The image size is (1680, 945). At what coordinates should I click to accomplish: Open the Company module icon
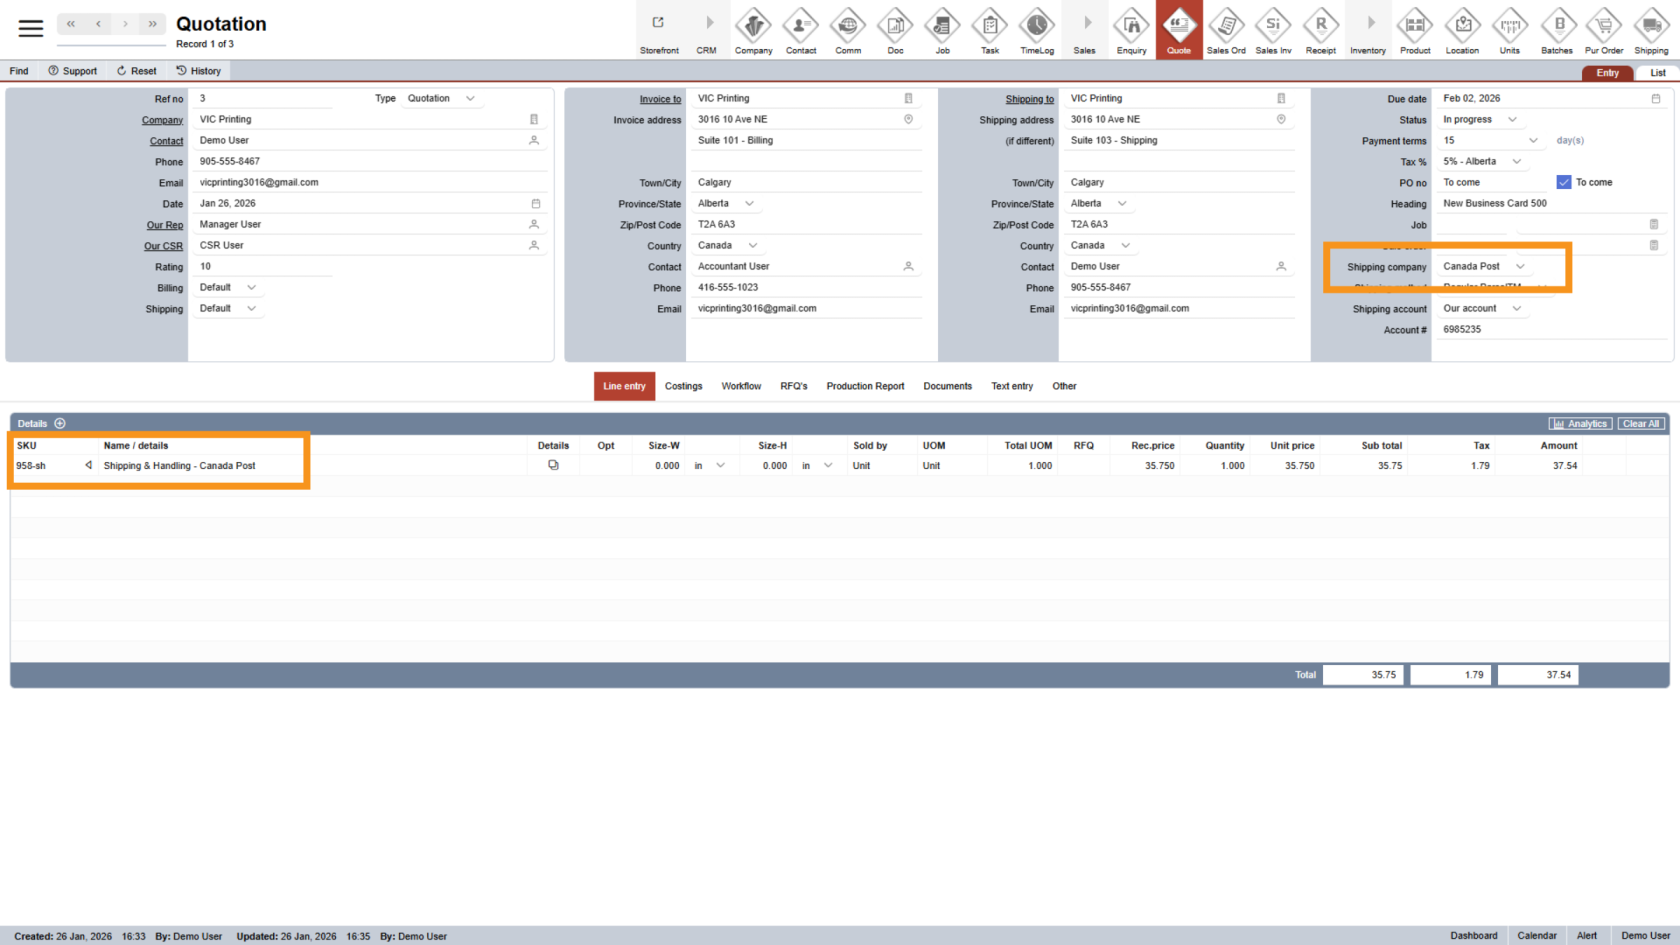click(x=753, y=30)
